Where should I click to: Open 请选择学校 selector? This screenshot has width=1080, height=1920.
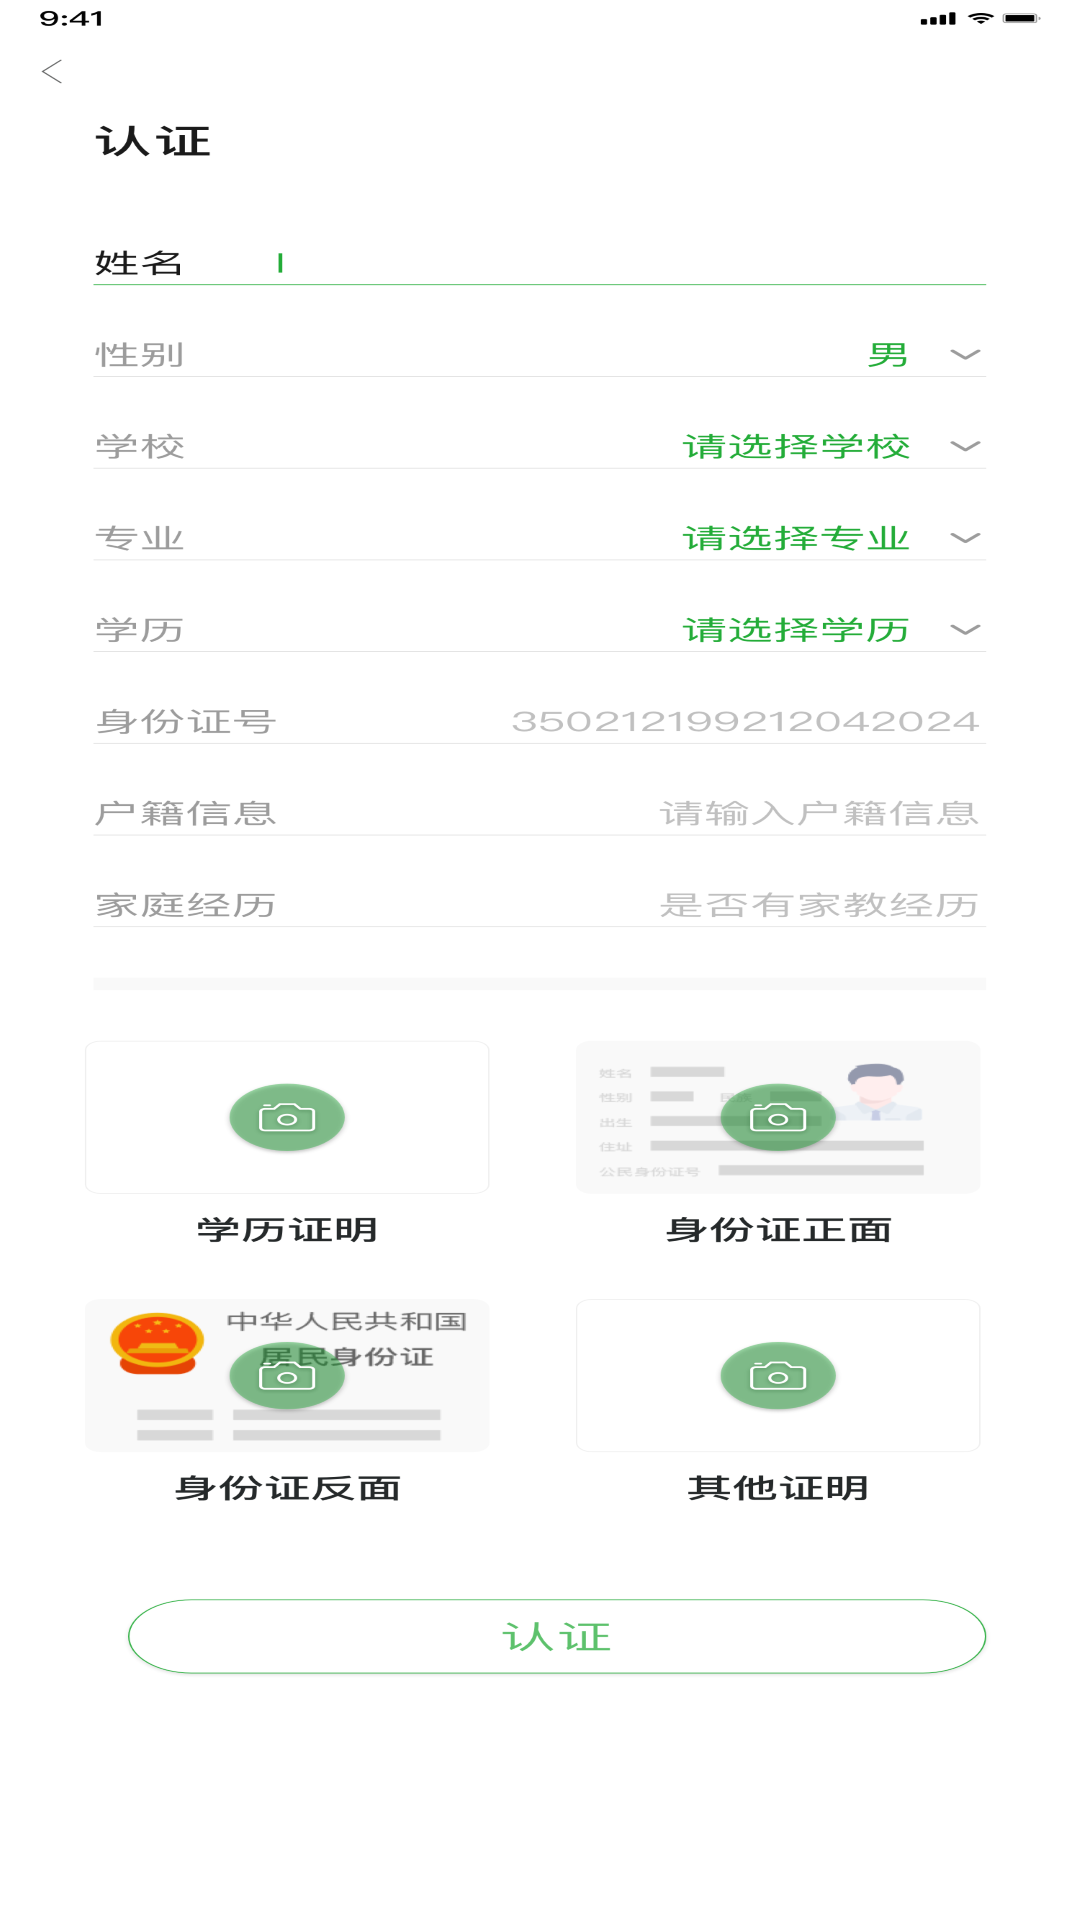[796, 446]
